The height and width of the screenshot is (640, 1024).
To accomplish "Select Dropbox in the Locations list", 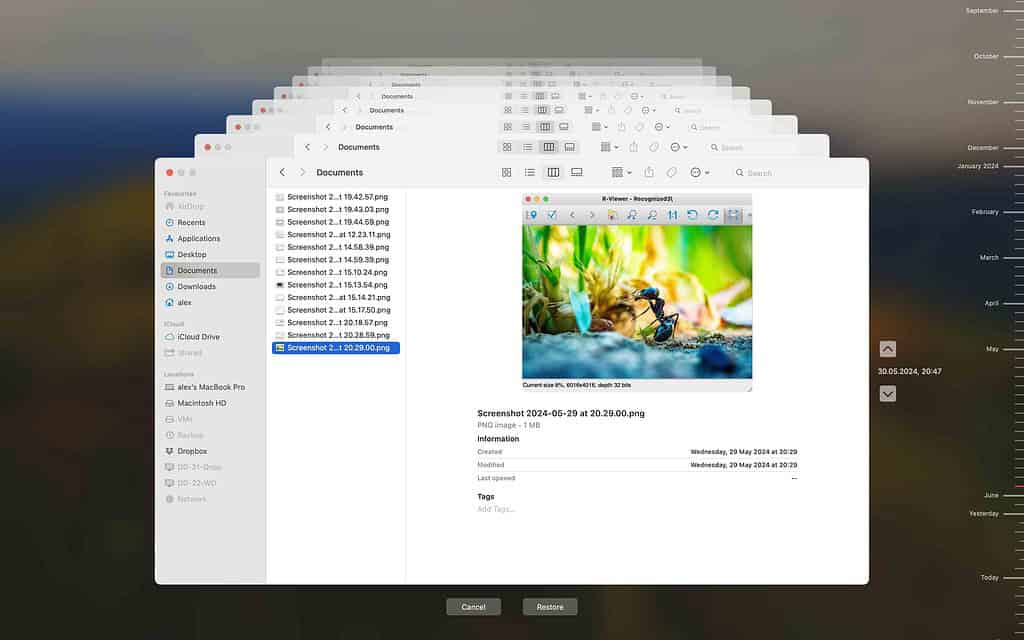I will click(192, 451).
